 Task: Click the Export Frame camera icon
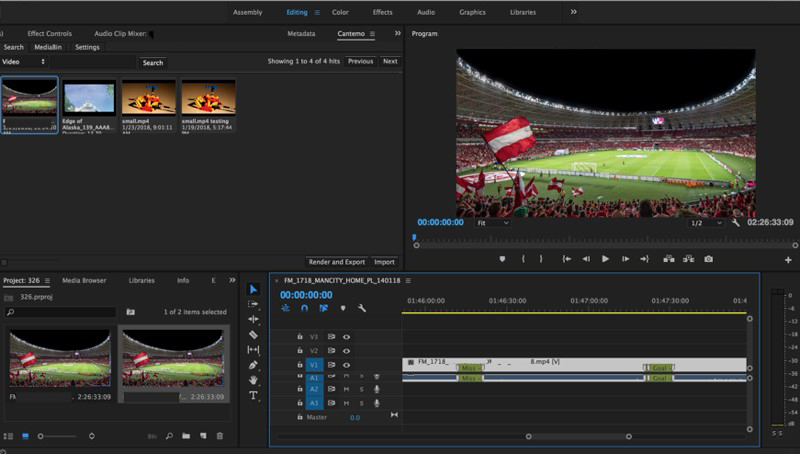(x=708, y=259)
